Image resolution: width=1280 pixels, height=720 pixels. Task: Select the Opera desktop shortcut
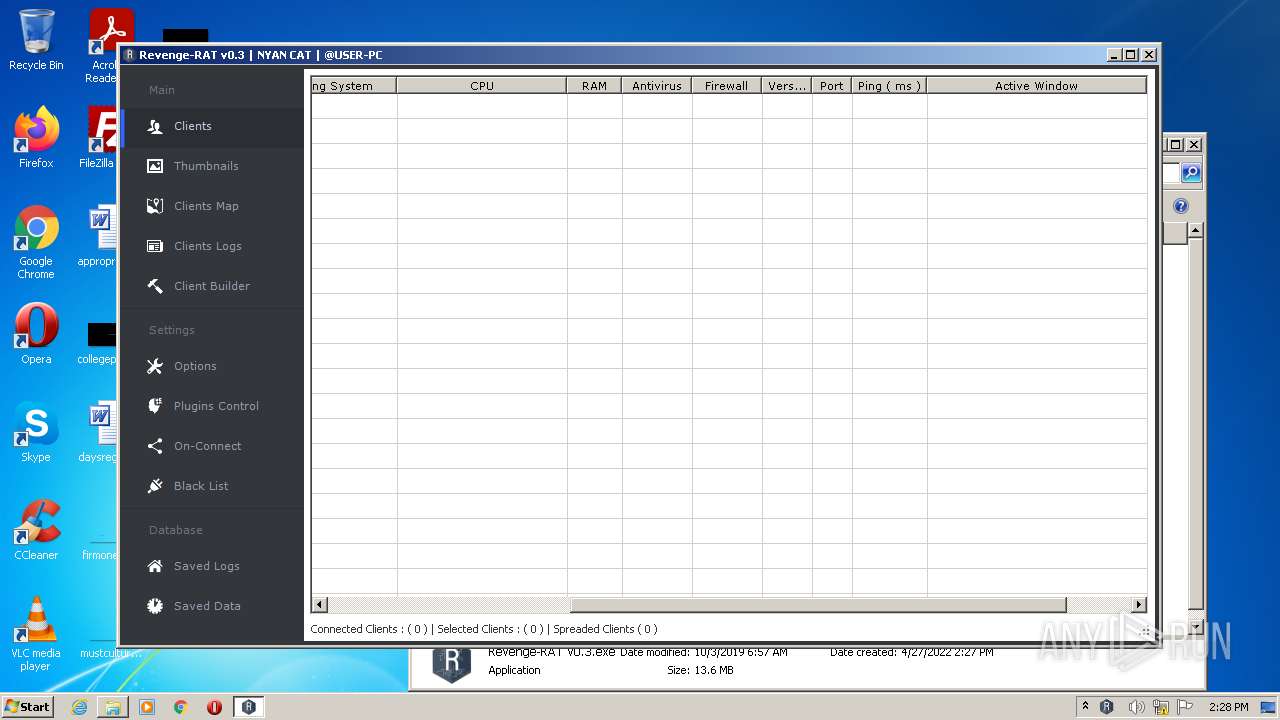(x=36, y=334)
